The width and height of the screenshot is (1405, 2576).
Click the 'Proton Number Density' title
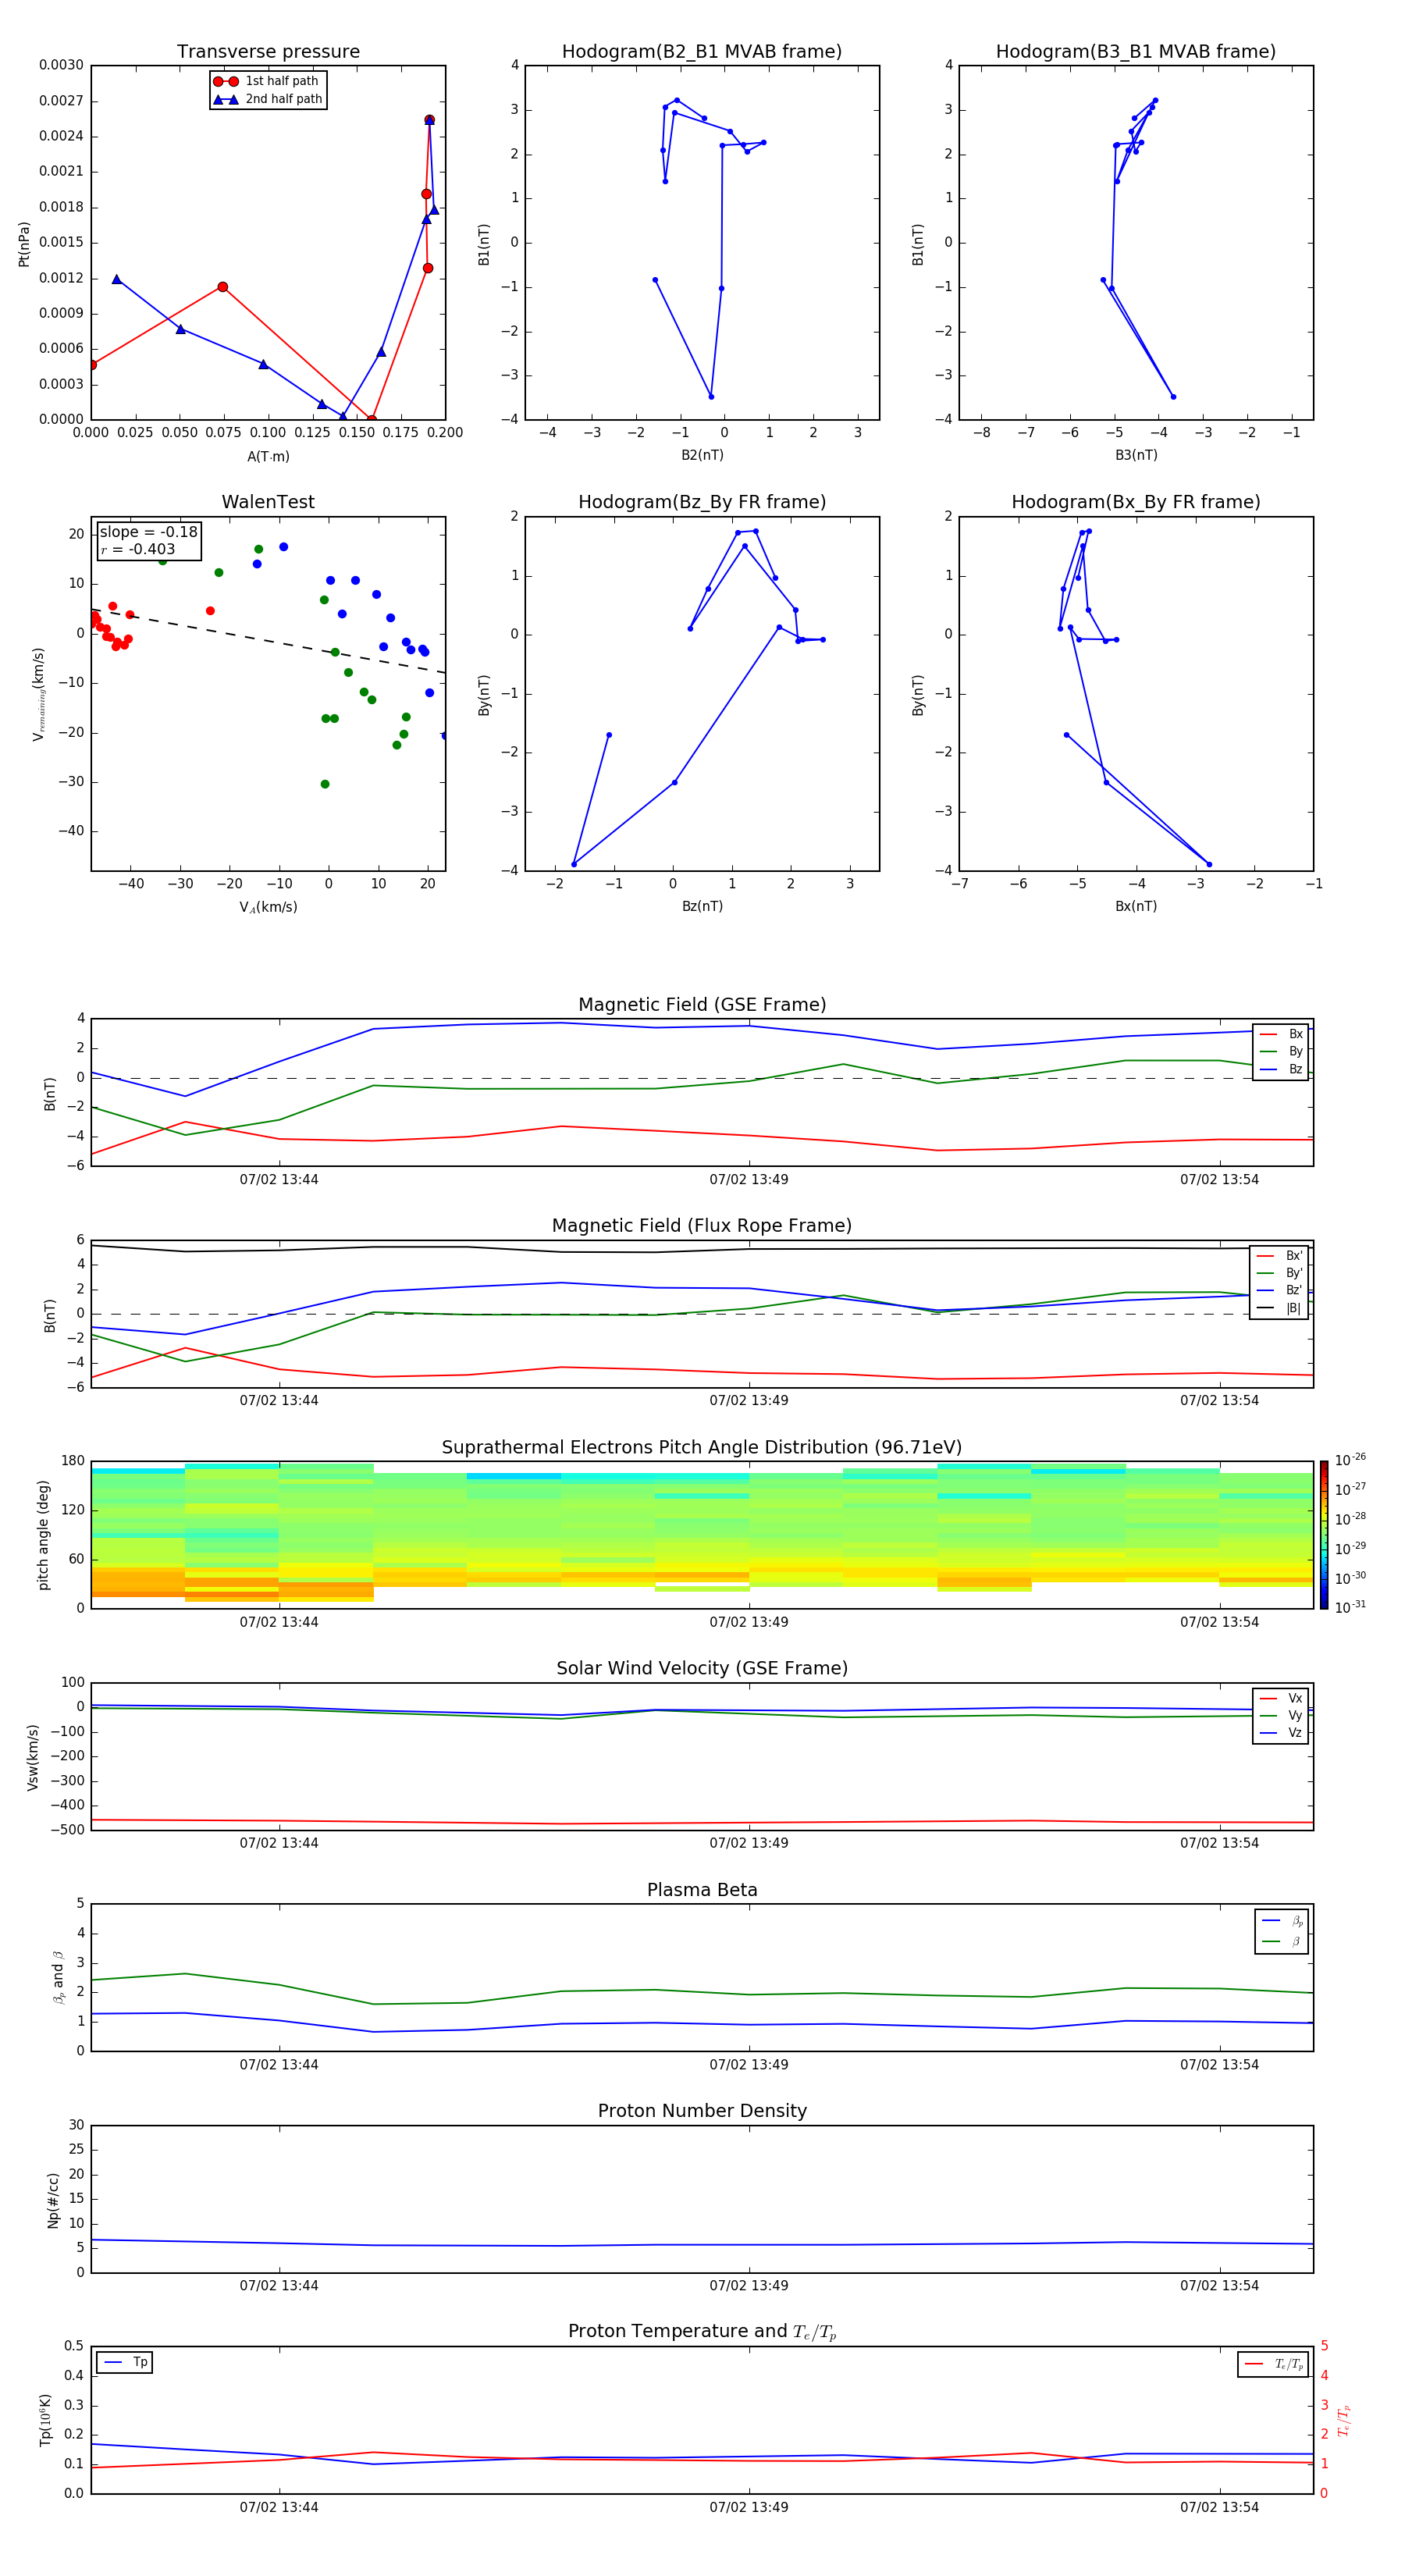[702, 2111]
